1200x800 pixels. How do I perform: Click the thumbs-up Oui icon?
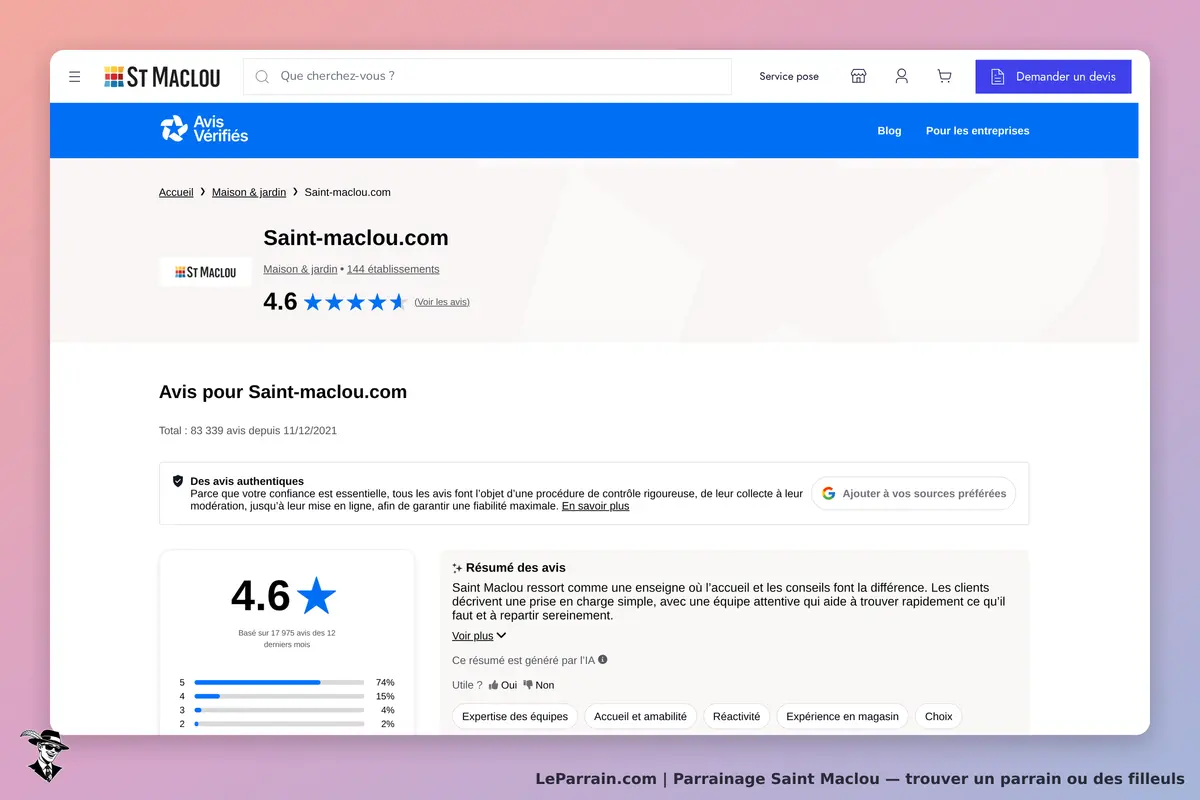click(x=494, y=685)
